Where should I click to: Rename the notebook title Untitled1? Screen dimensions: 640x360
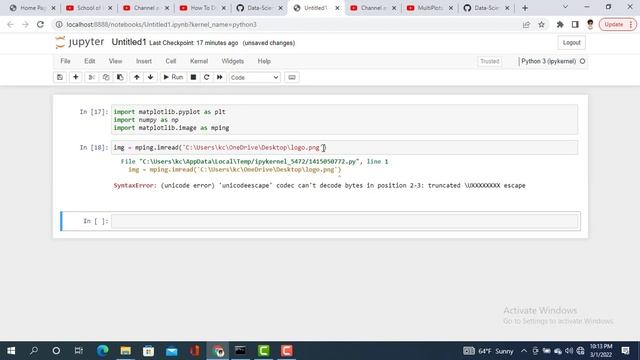pyautogui.click(x=129, y=42)
